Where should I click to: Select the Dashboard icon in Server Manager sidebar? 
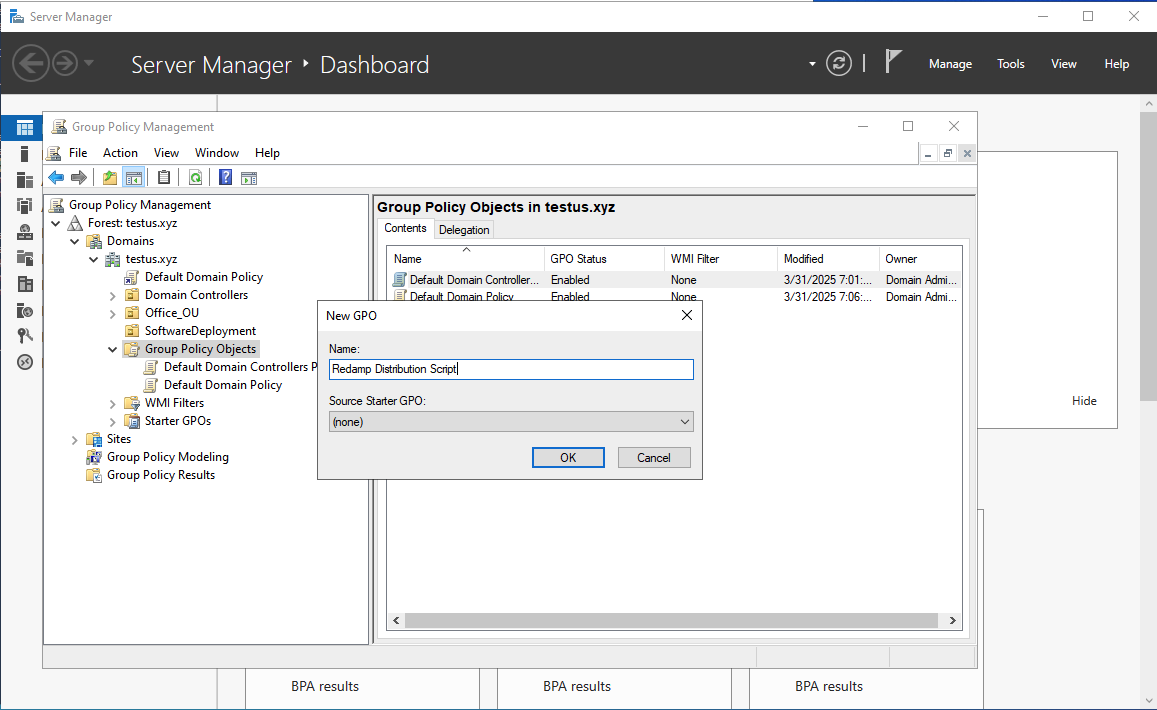[x=25, y=128]
